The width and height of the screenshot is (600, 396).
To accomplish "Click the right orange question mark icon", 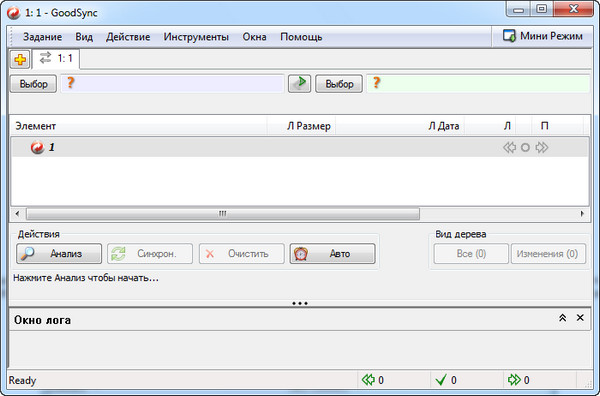I will point(377,83).
